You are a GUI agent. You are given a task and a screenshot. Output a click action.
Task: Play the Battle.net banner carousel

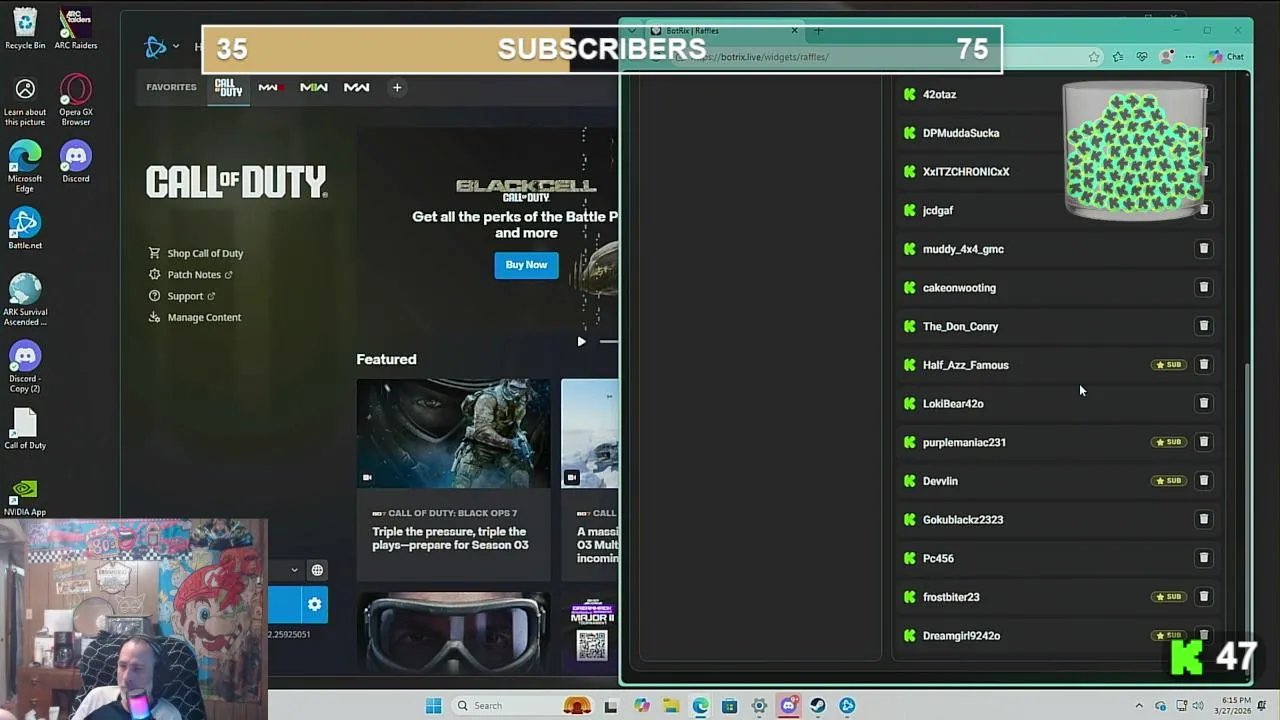click(581, 341)
